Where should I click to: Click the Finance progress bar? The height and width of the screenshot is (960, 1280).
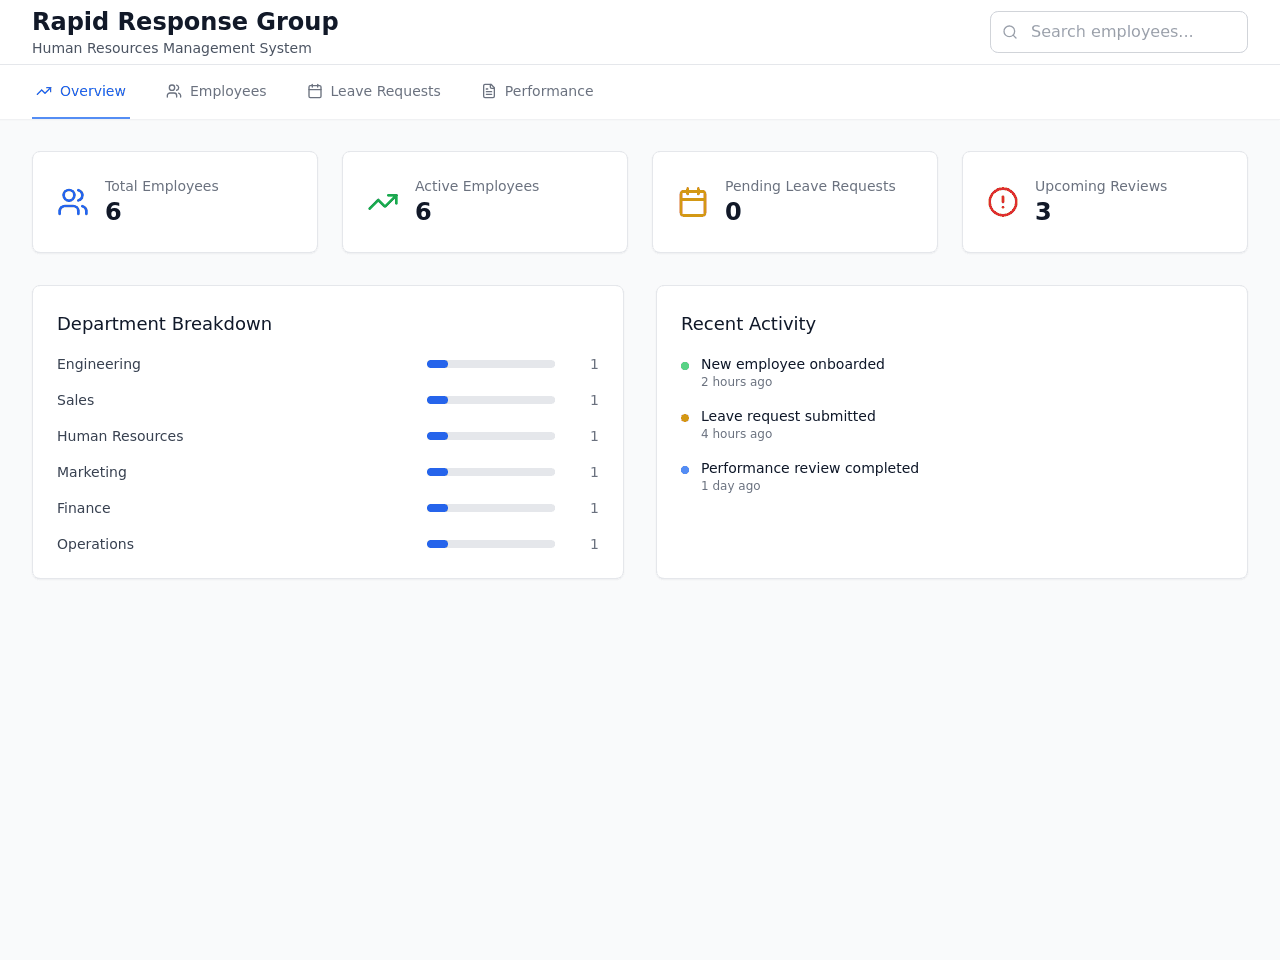click(491, 508)
